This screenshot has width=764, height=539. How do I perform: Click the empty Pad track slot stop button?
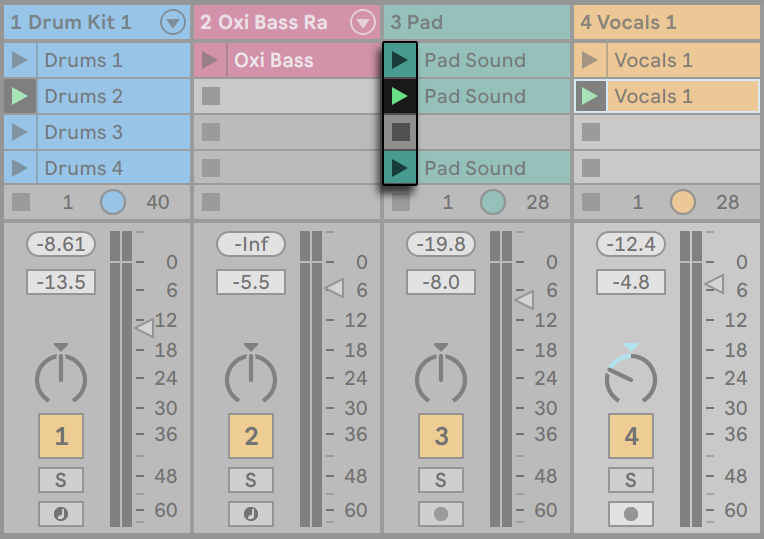click(x=400, y=132)
